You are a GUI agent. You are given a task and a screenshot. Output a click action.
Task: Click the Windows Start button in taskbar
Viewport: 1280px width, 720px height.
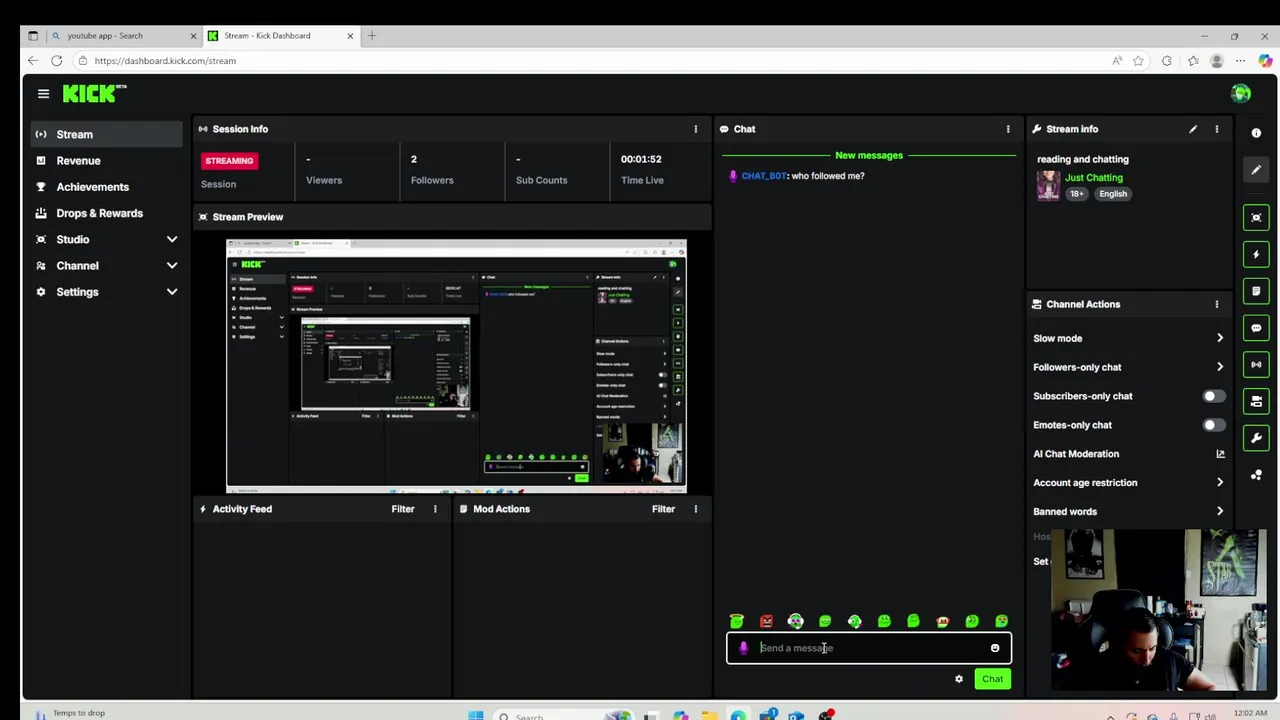(x=476, y=715)
